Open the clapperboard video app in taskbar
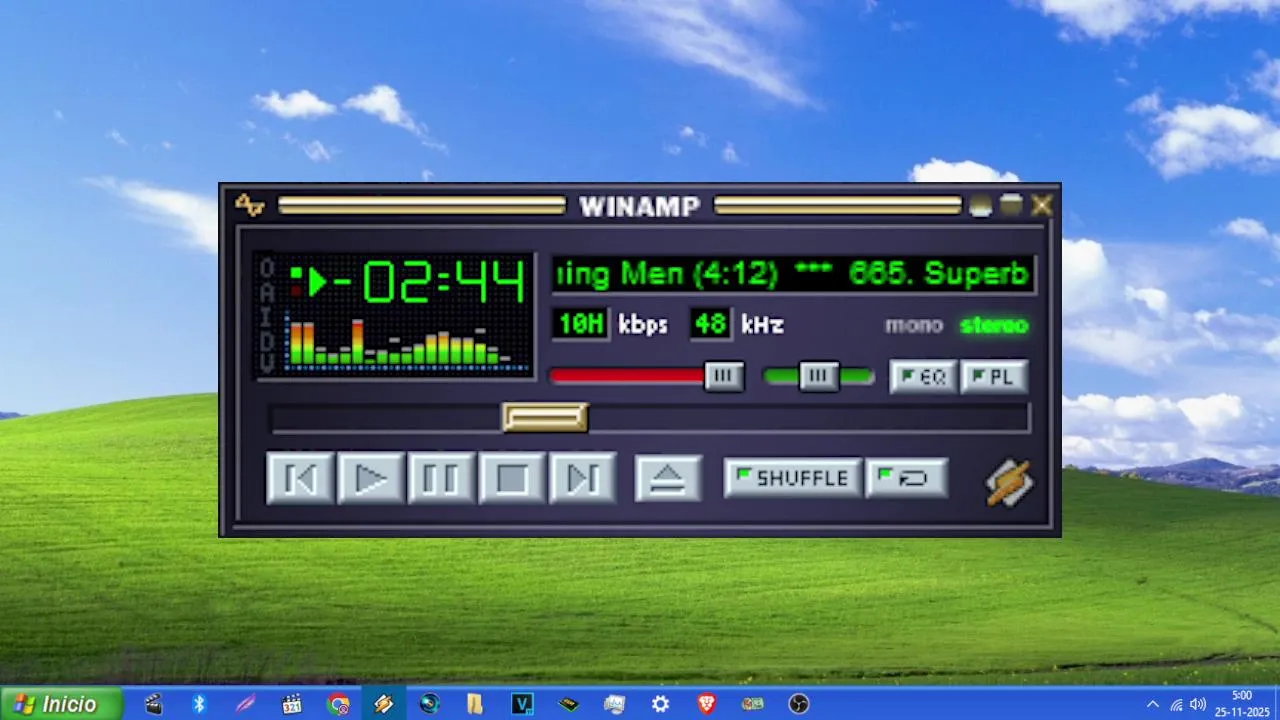 153,704
